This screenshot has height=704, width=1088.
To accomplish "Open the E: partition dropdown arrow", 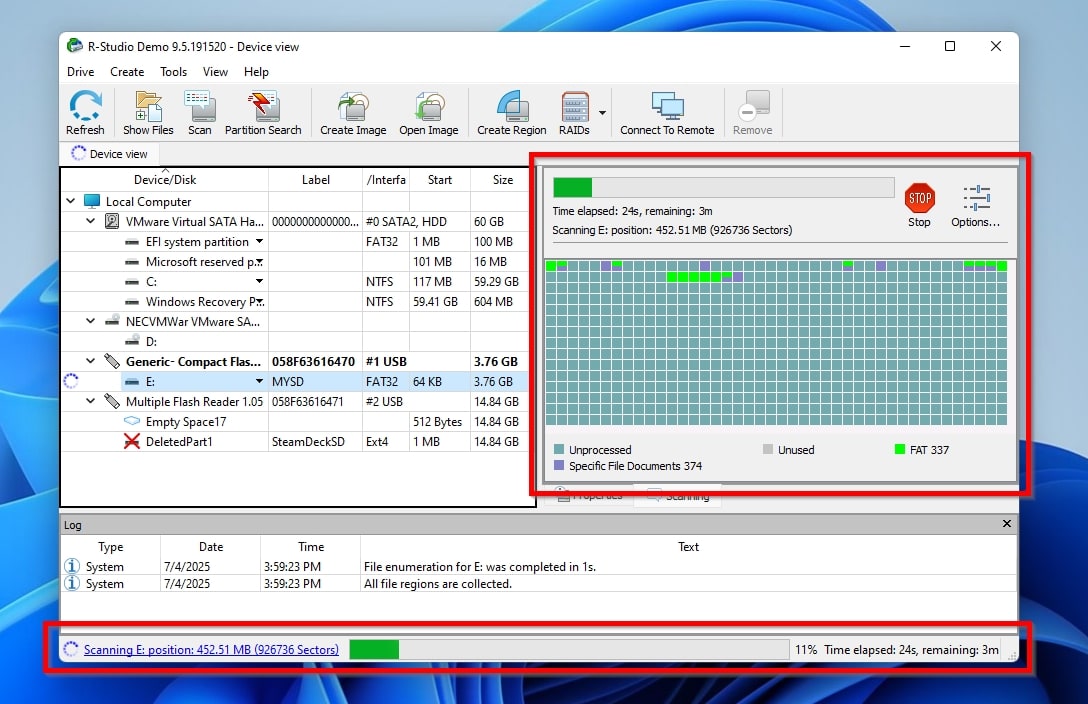I will [x=260, y=381].
